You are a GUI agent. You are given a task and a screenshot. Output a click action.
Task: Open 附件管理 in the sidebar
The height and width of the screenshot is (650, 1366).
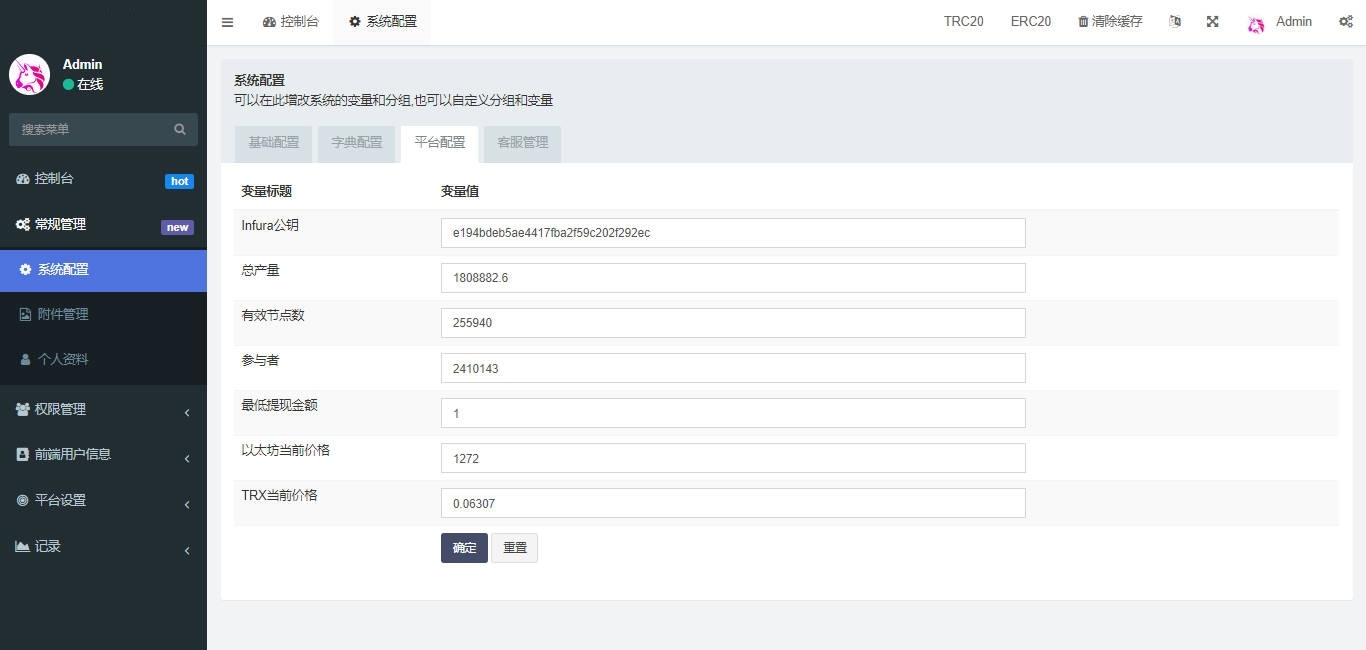63,314
